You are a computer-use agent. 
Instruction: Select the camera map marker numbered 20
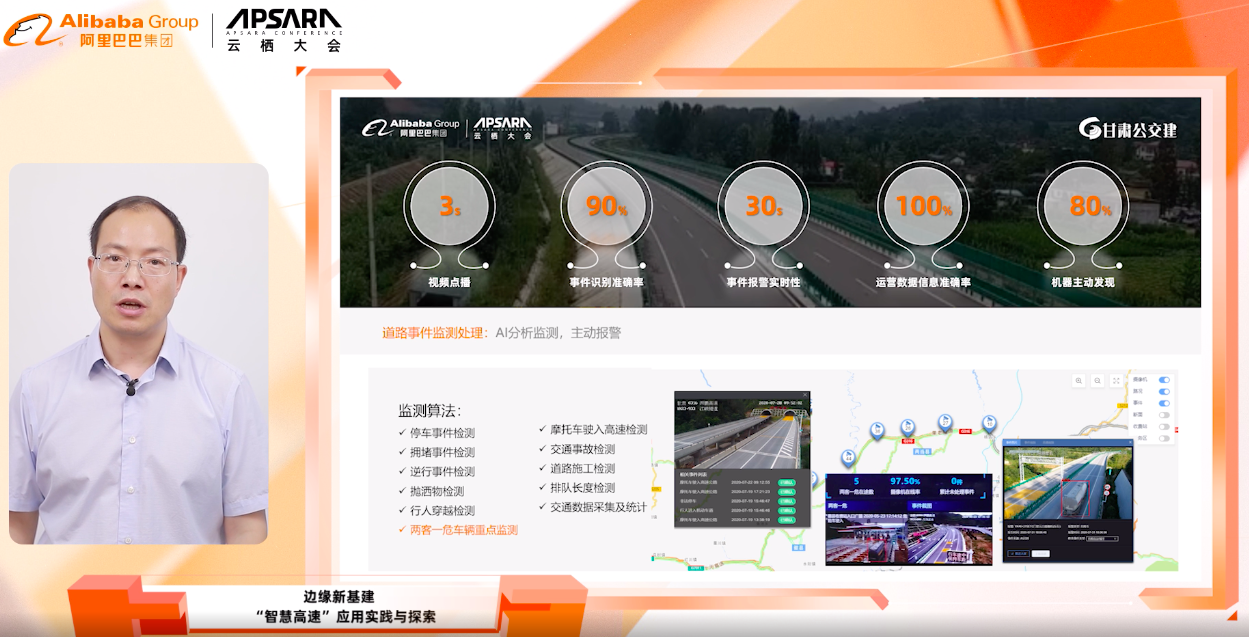pos(907,426)
